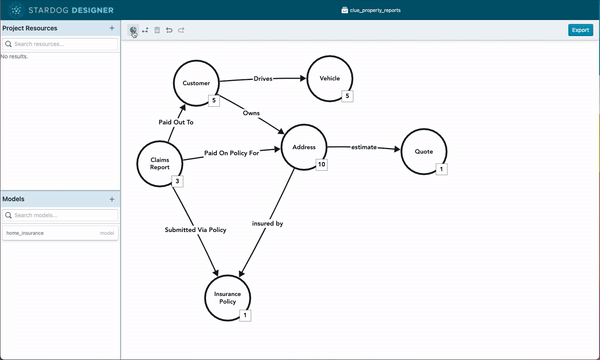Click the Stardog logo icon
Image resolution: width=600 pixels, height=360 pixels.
[16, 10]
